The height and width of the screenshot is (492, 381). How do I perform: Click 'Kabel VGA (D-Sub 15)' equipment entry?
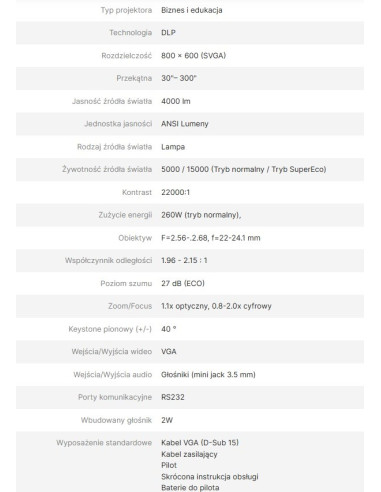[200, 443]
